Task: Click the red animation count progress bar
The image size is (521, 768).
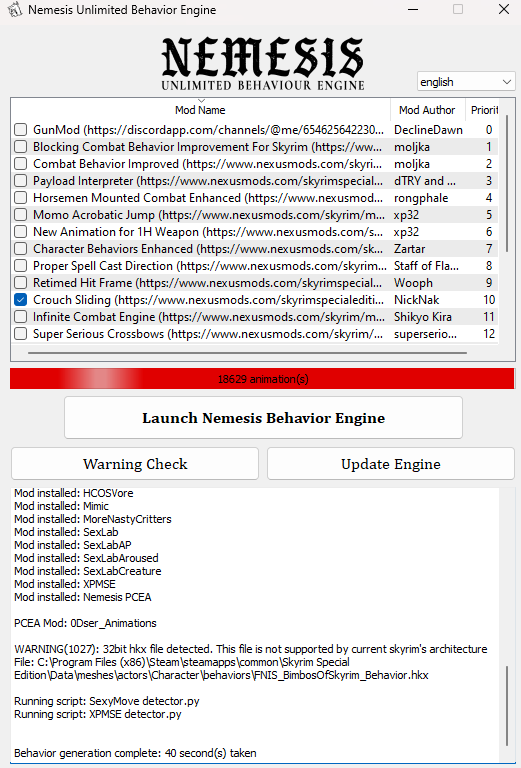Action: [262, 379]
